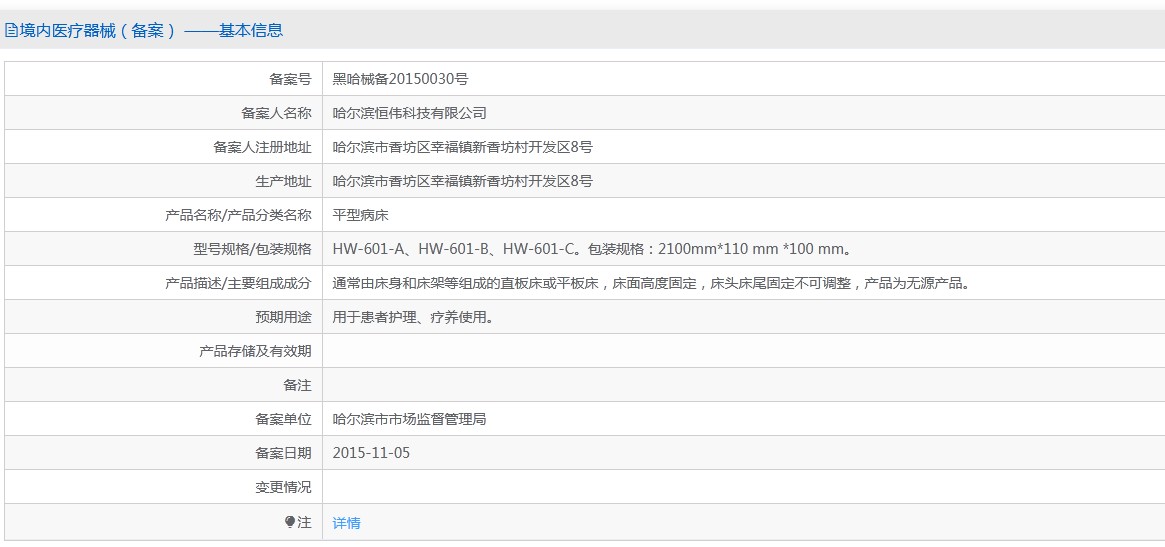The width and height of the screenshot is (1165, 547).
Task: Click the label 产品名称/产品分类名称
Action: 238,216
